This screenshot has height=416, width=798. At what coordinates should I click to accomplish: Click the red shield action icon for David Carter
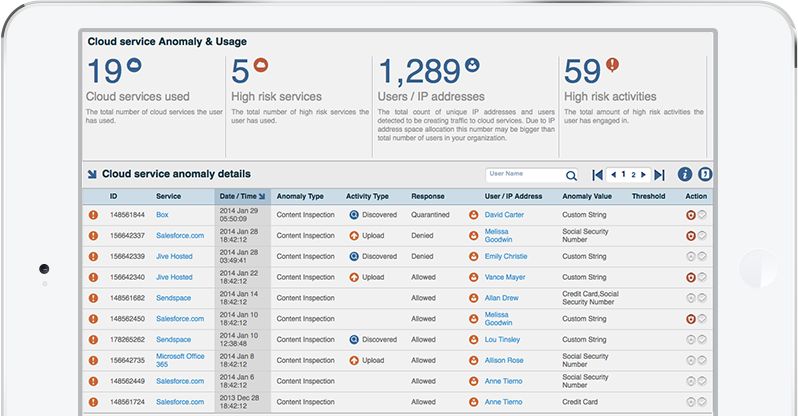click(691, 215)
